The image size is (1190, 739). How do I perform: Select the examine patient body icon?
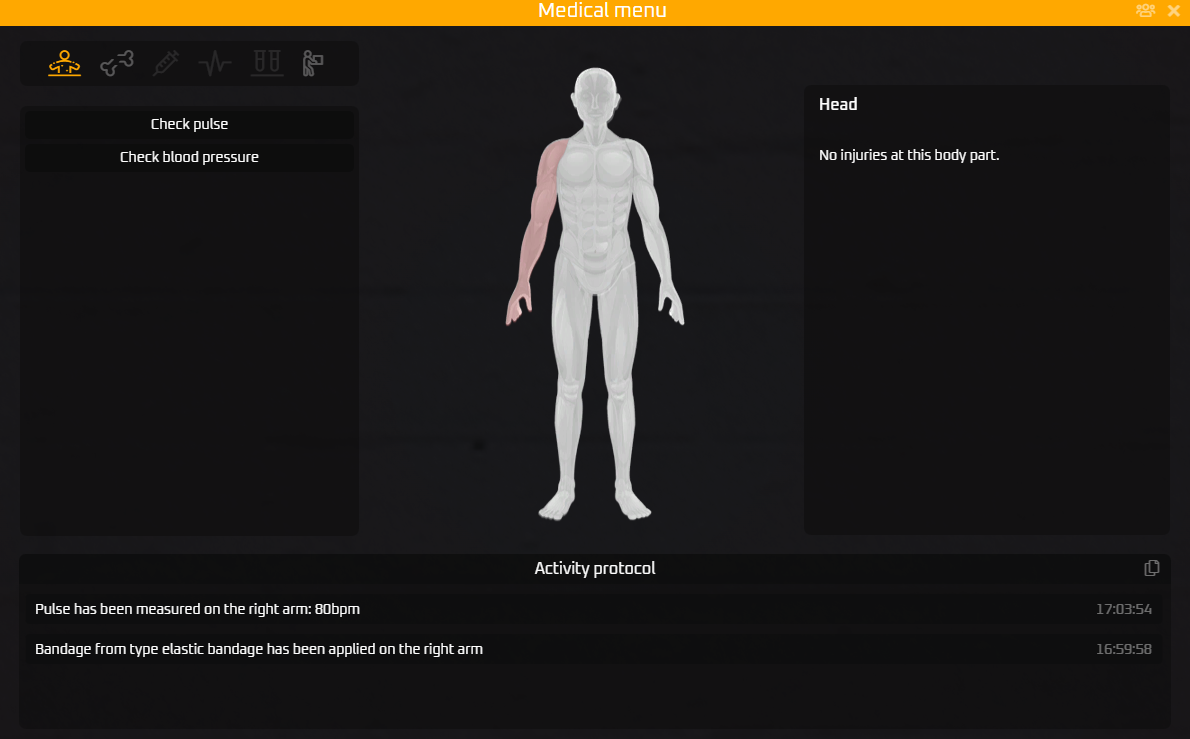pos(65,64)
